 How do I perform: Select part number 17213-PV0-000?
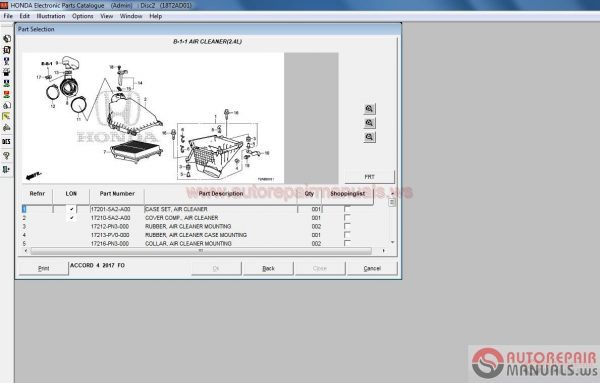point(110,235)
